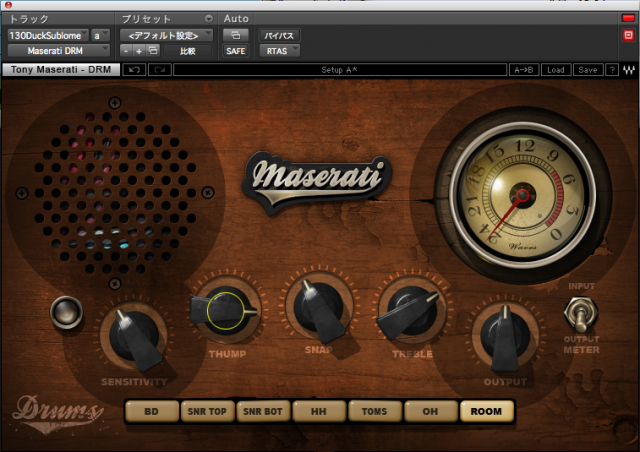This screenshot has width=640, height=452.
Task: Click the undo arrow button
Action: click(134, 70)
